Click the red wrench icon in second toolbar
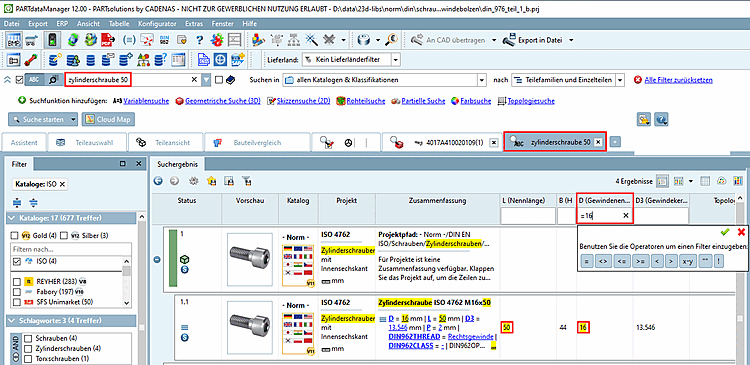750x365 pixels. 32,60
